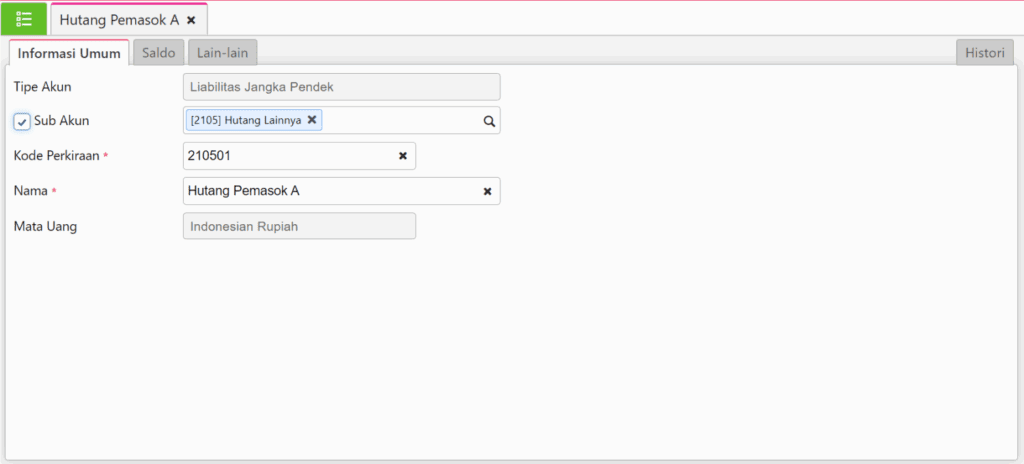Show the Histori tab

click(x=984, y=53)
